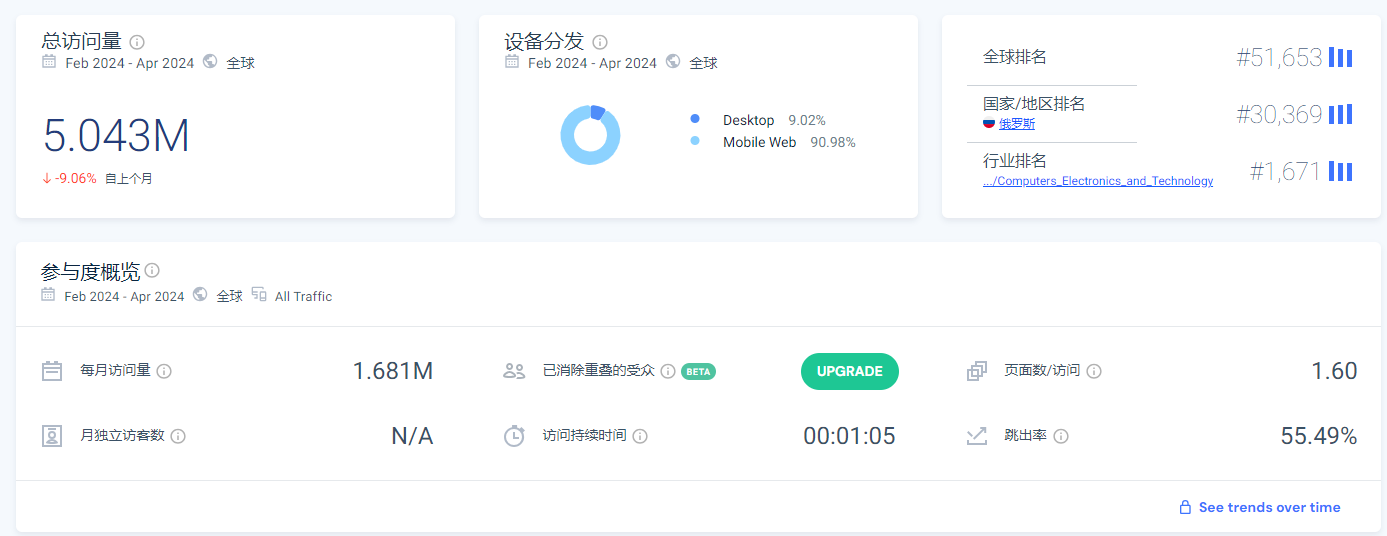This screenshot has height=536, width=1387.
Task: Open See trends over time link
Action: click(1269, 507)
